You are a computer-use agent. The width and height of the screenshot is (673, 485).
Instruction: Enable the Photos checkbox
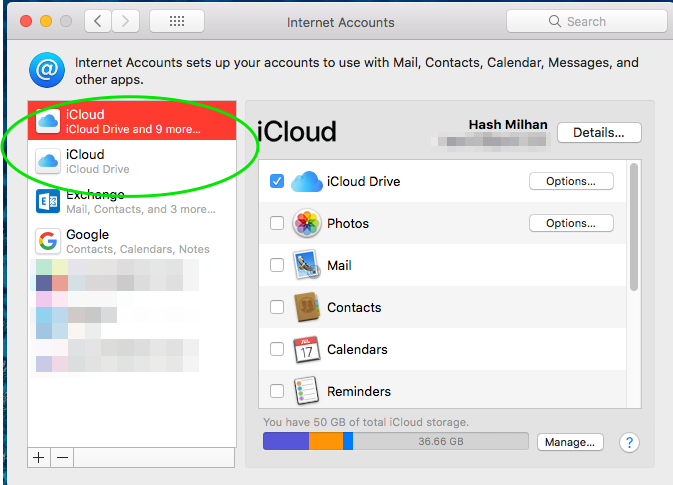click(277, 223)
